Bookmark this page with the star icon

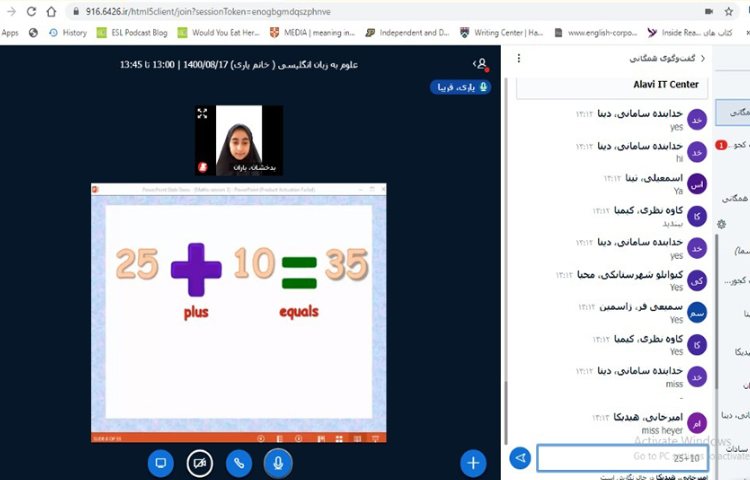728,11
